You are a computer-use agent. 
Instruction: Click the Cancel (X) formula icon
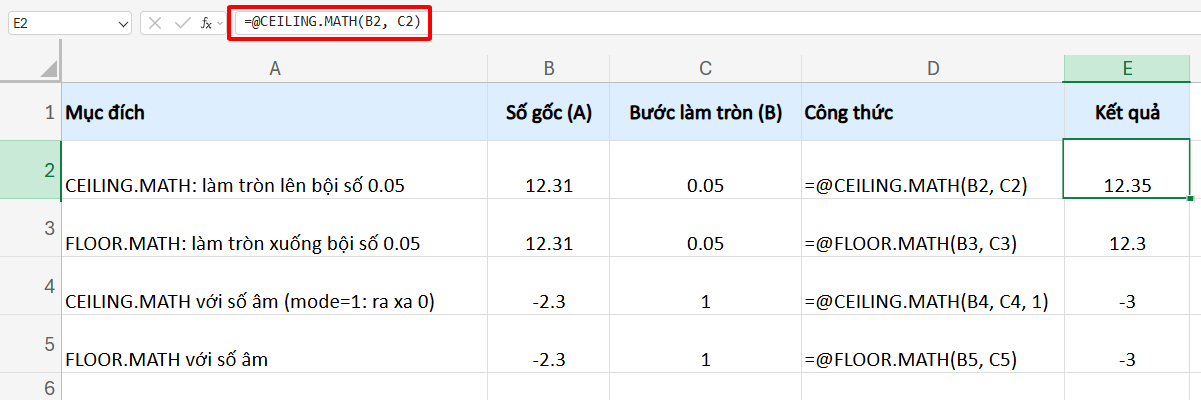tap(155, 22)
